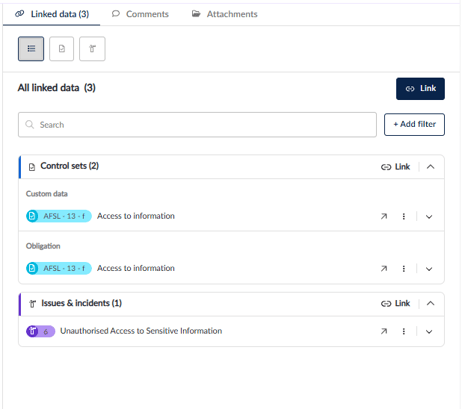The height and width of the screenshot is (409, 462).
Task: Open the more options menu for Custom data item
Action: click(404, 216)
